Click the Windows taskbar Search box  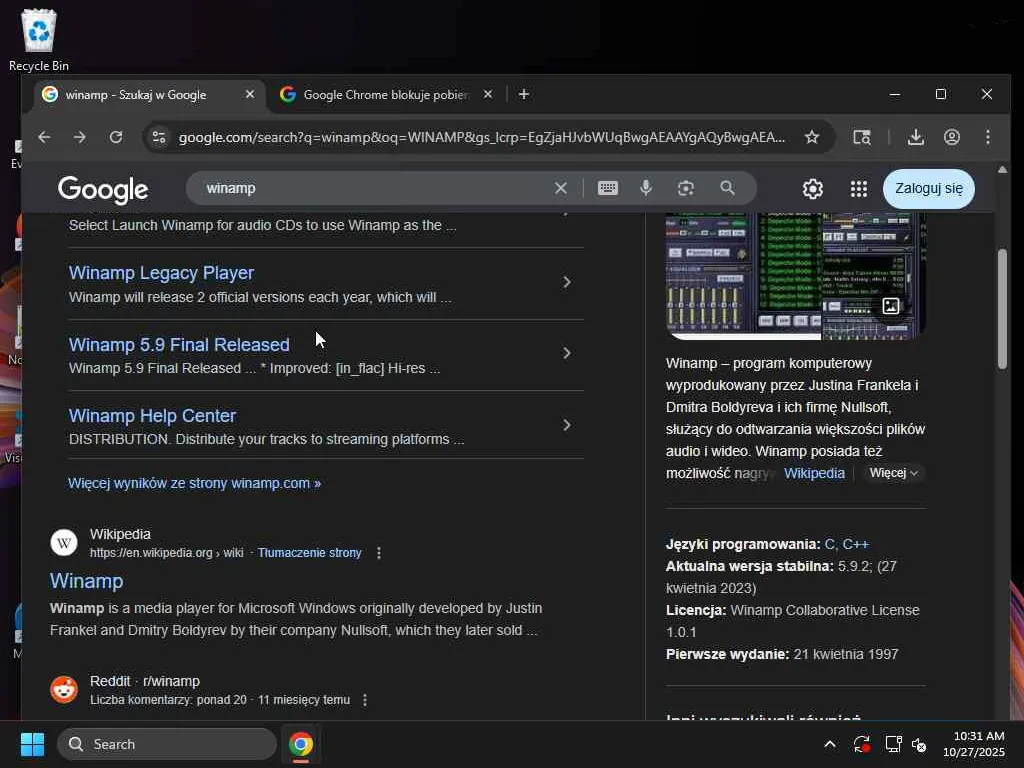pos(167,744)
